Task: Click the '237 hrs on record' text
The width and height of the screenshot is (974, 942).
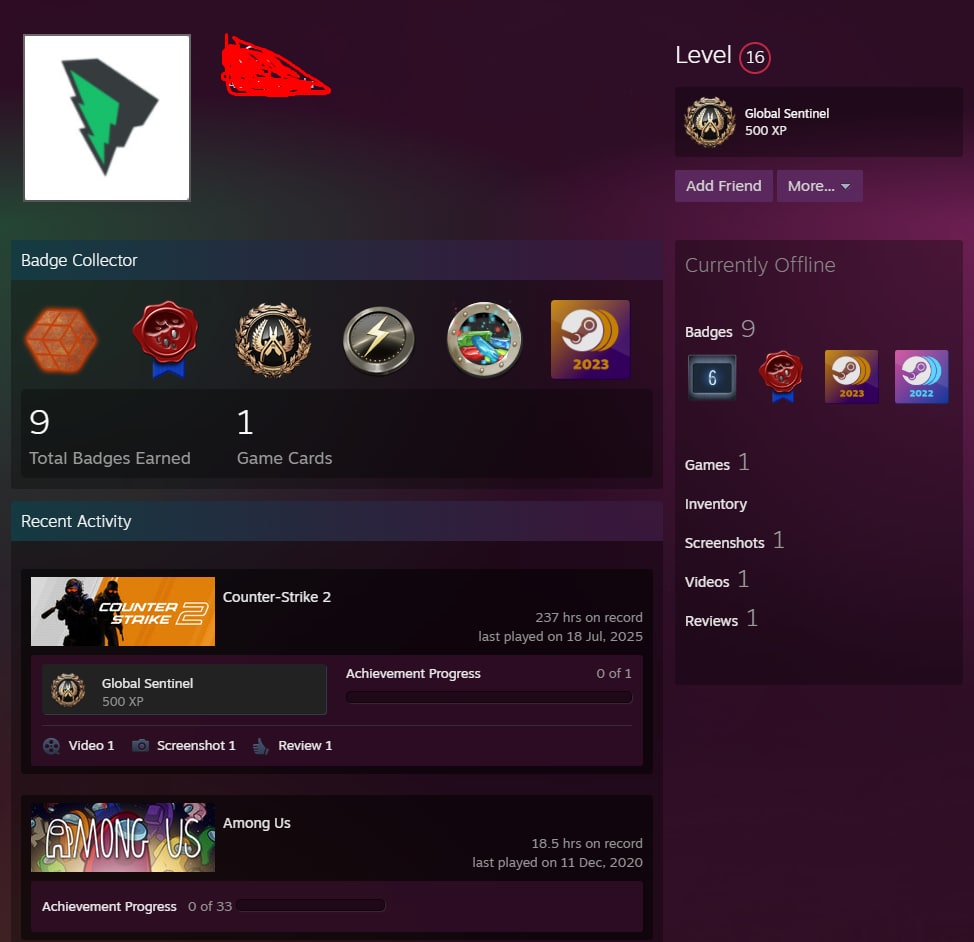Action: (589, 618)
